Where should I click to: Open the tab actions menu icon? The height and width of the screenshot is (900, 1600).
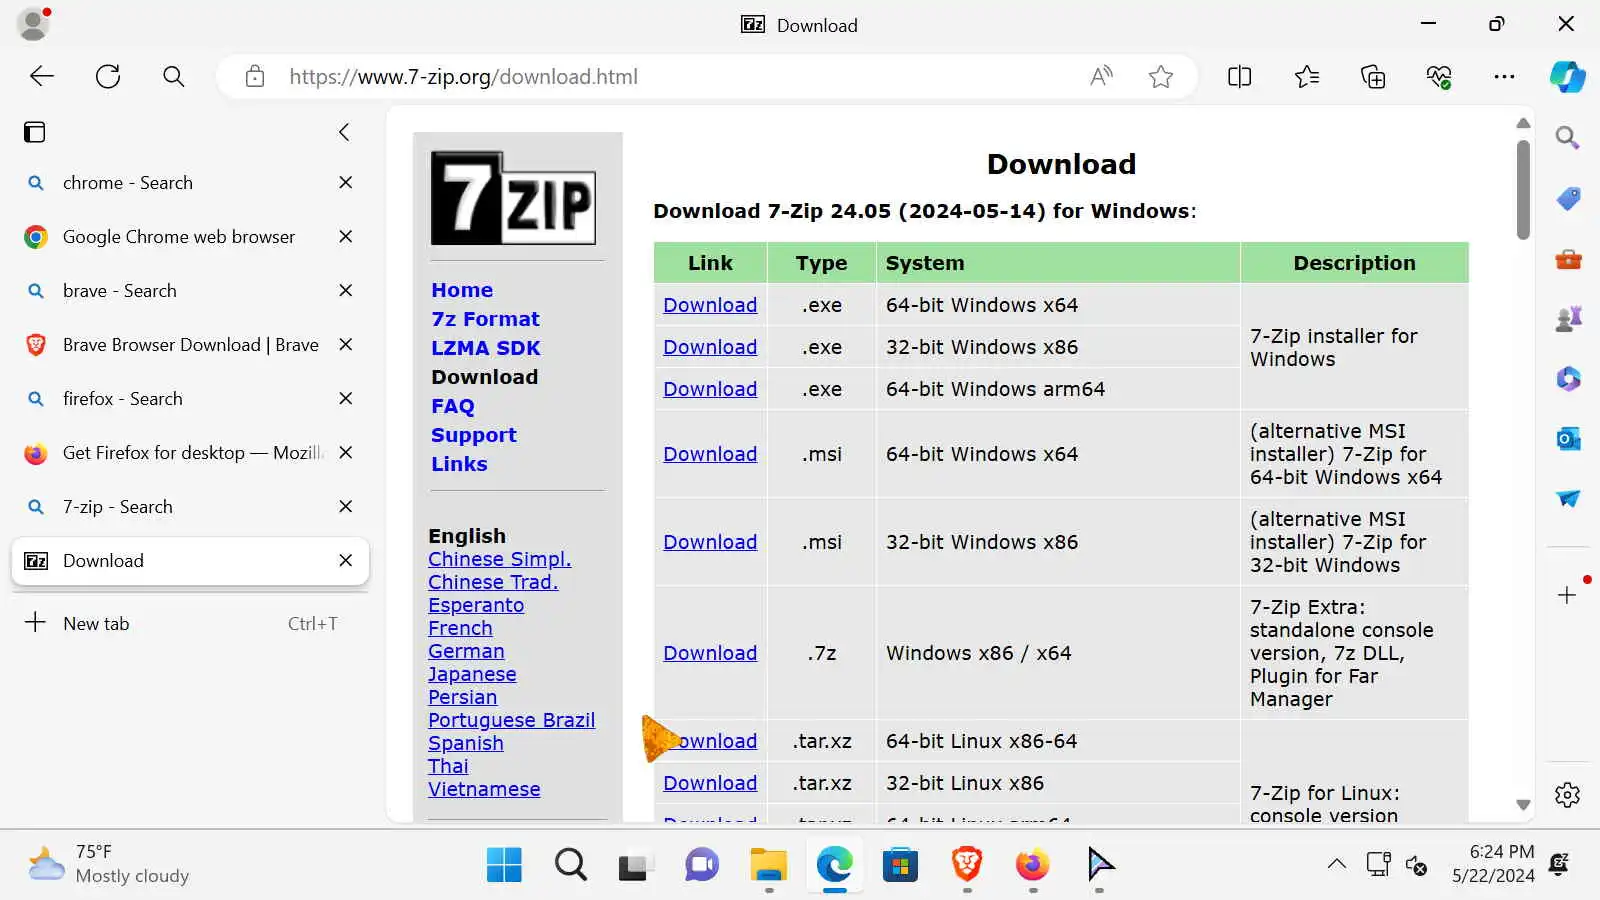pos(35,132)
